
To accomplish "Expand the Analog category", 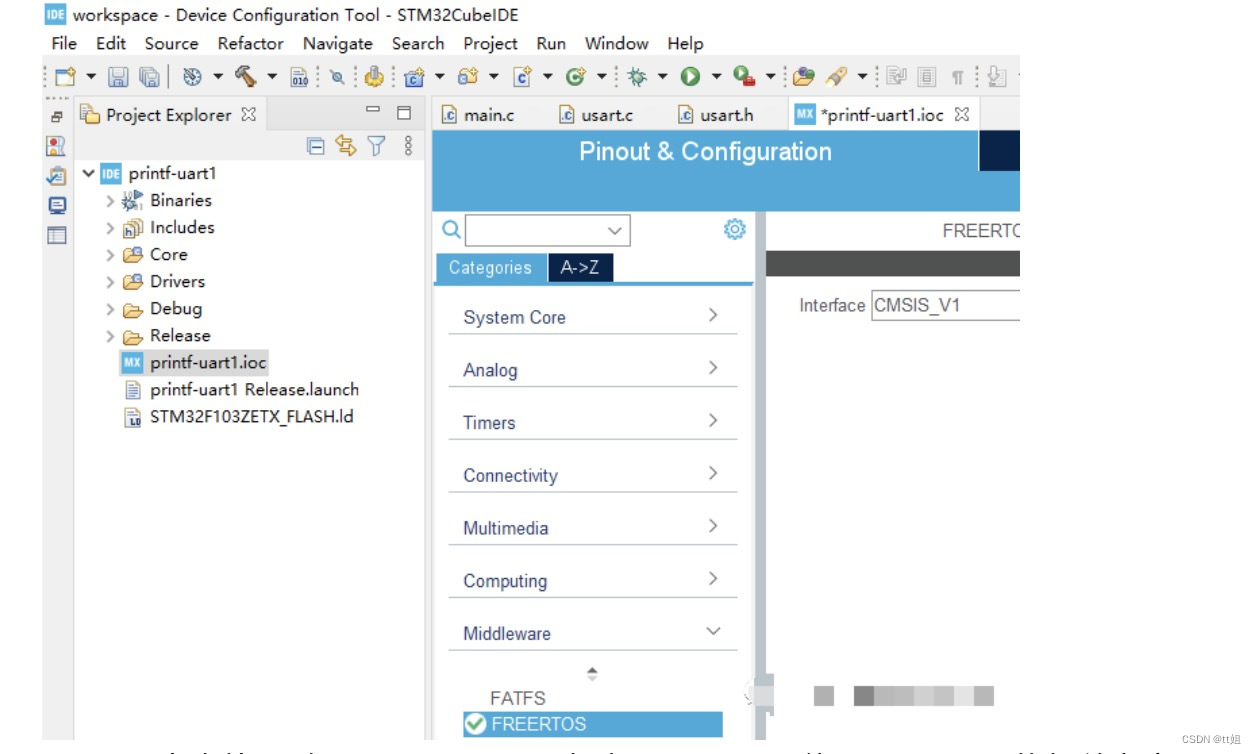I will pos(592,369).
